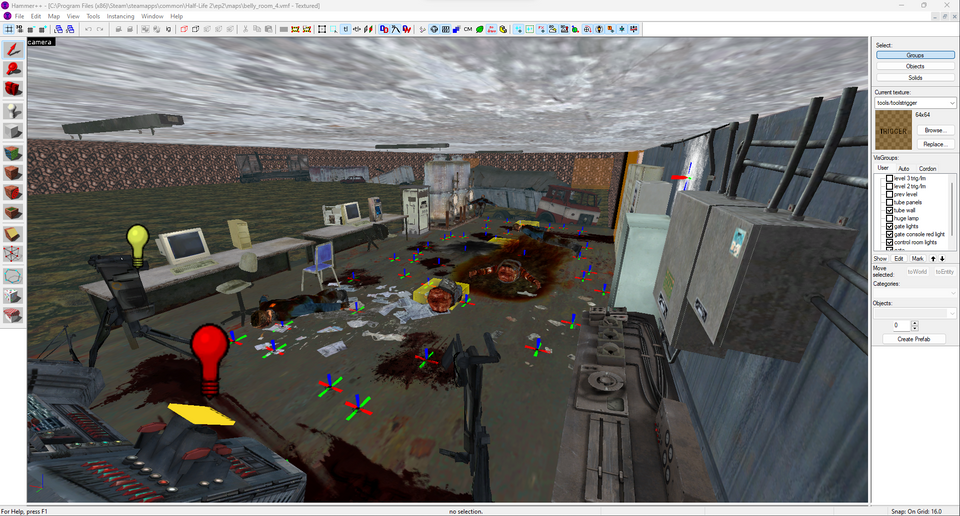Select the Camera tool

pyautogui.click(x=13, y=89)
